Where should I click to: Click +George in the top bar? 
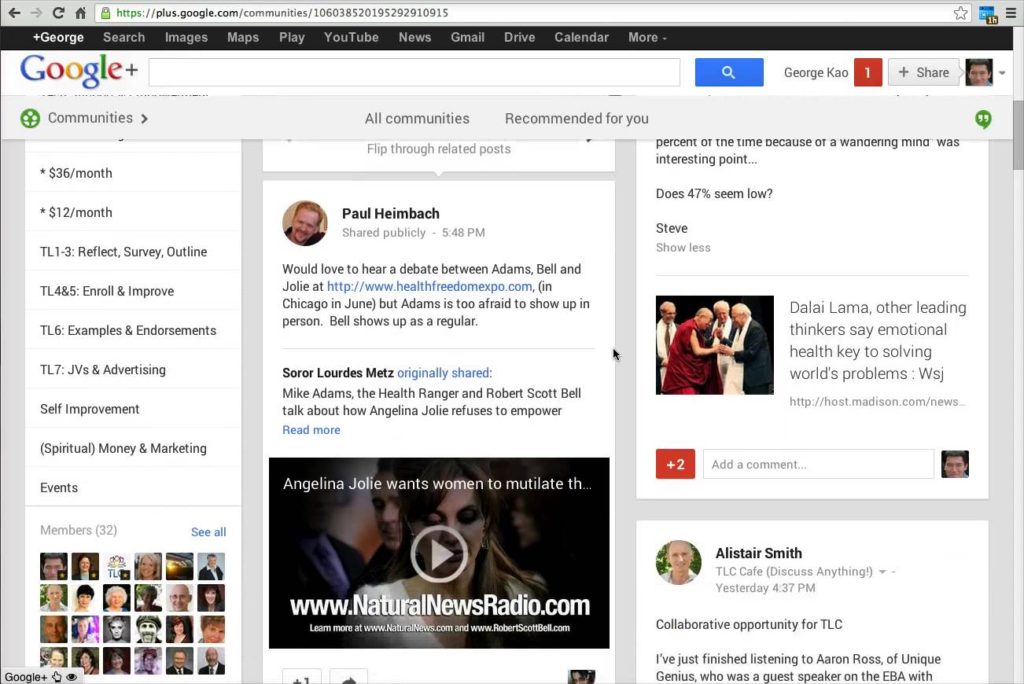tap(58, 37)
